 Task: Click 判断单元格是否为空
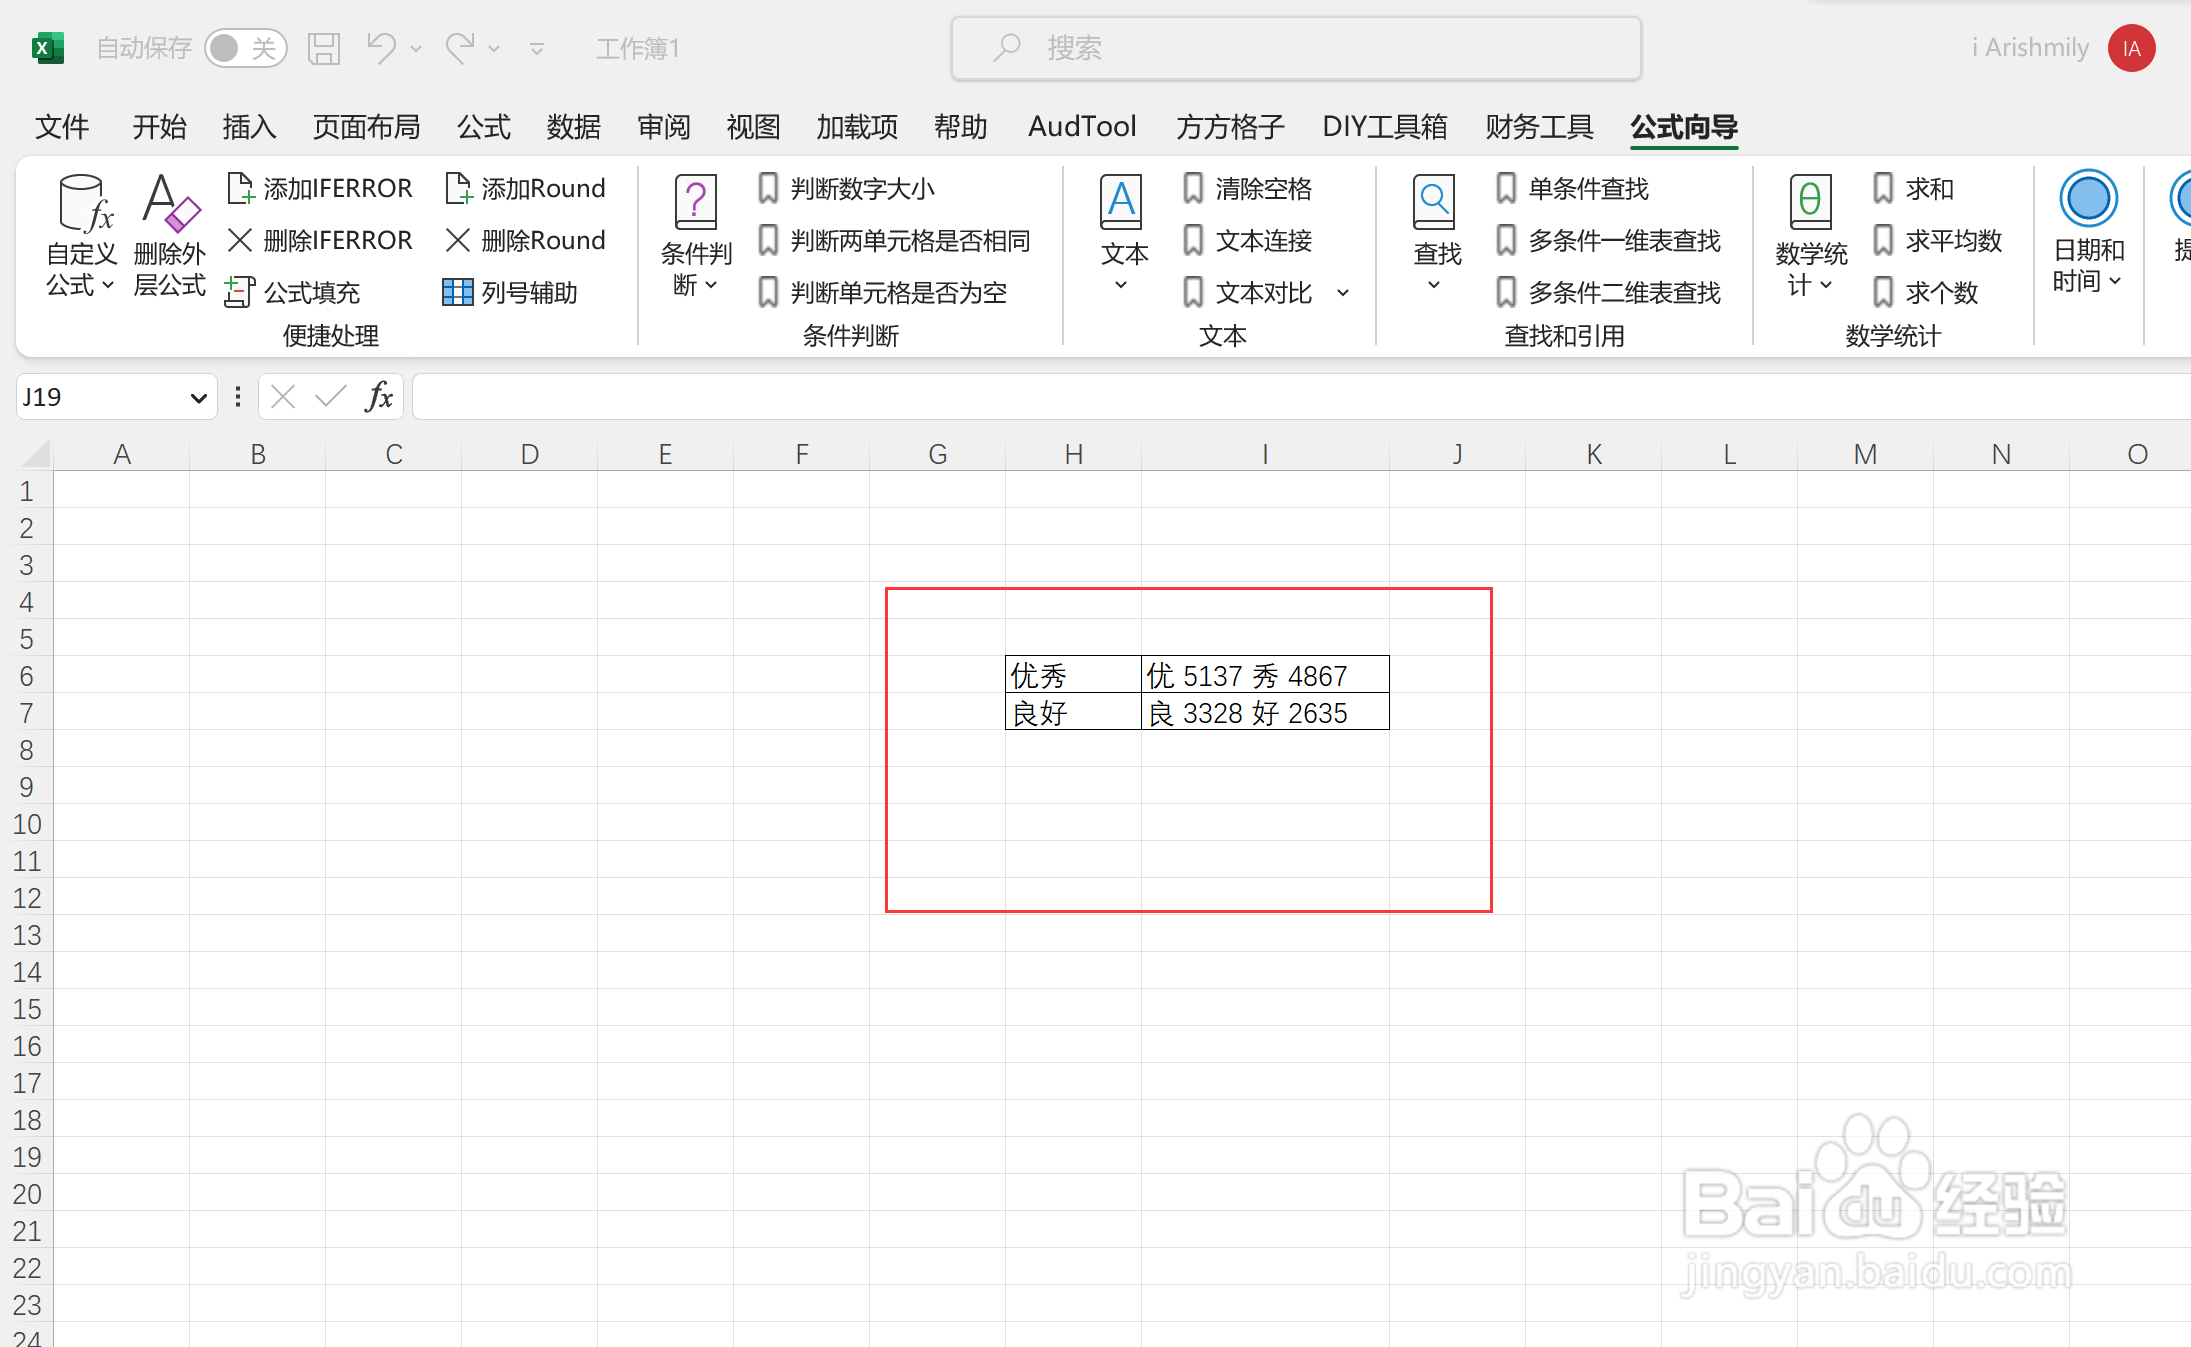click(x=882, y=292)
